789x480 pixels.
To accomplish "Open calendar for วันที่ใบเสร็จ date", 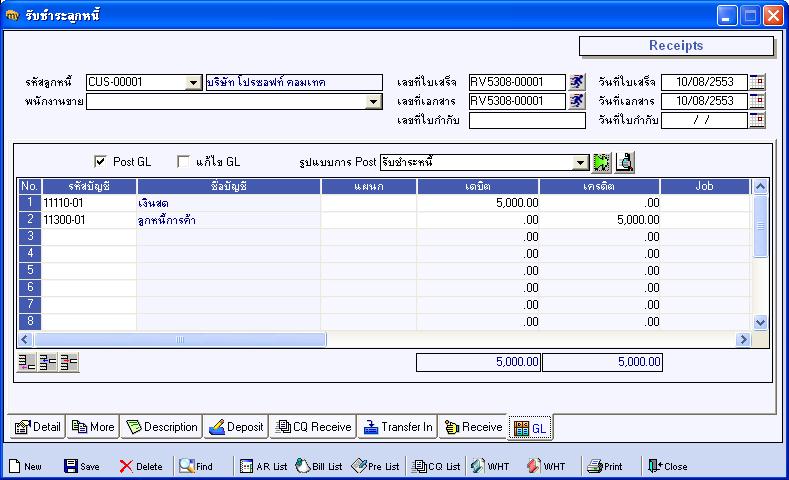I will pos(757,82).
